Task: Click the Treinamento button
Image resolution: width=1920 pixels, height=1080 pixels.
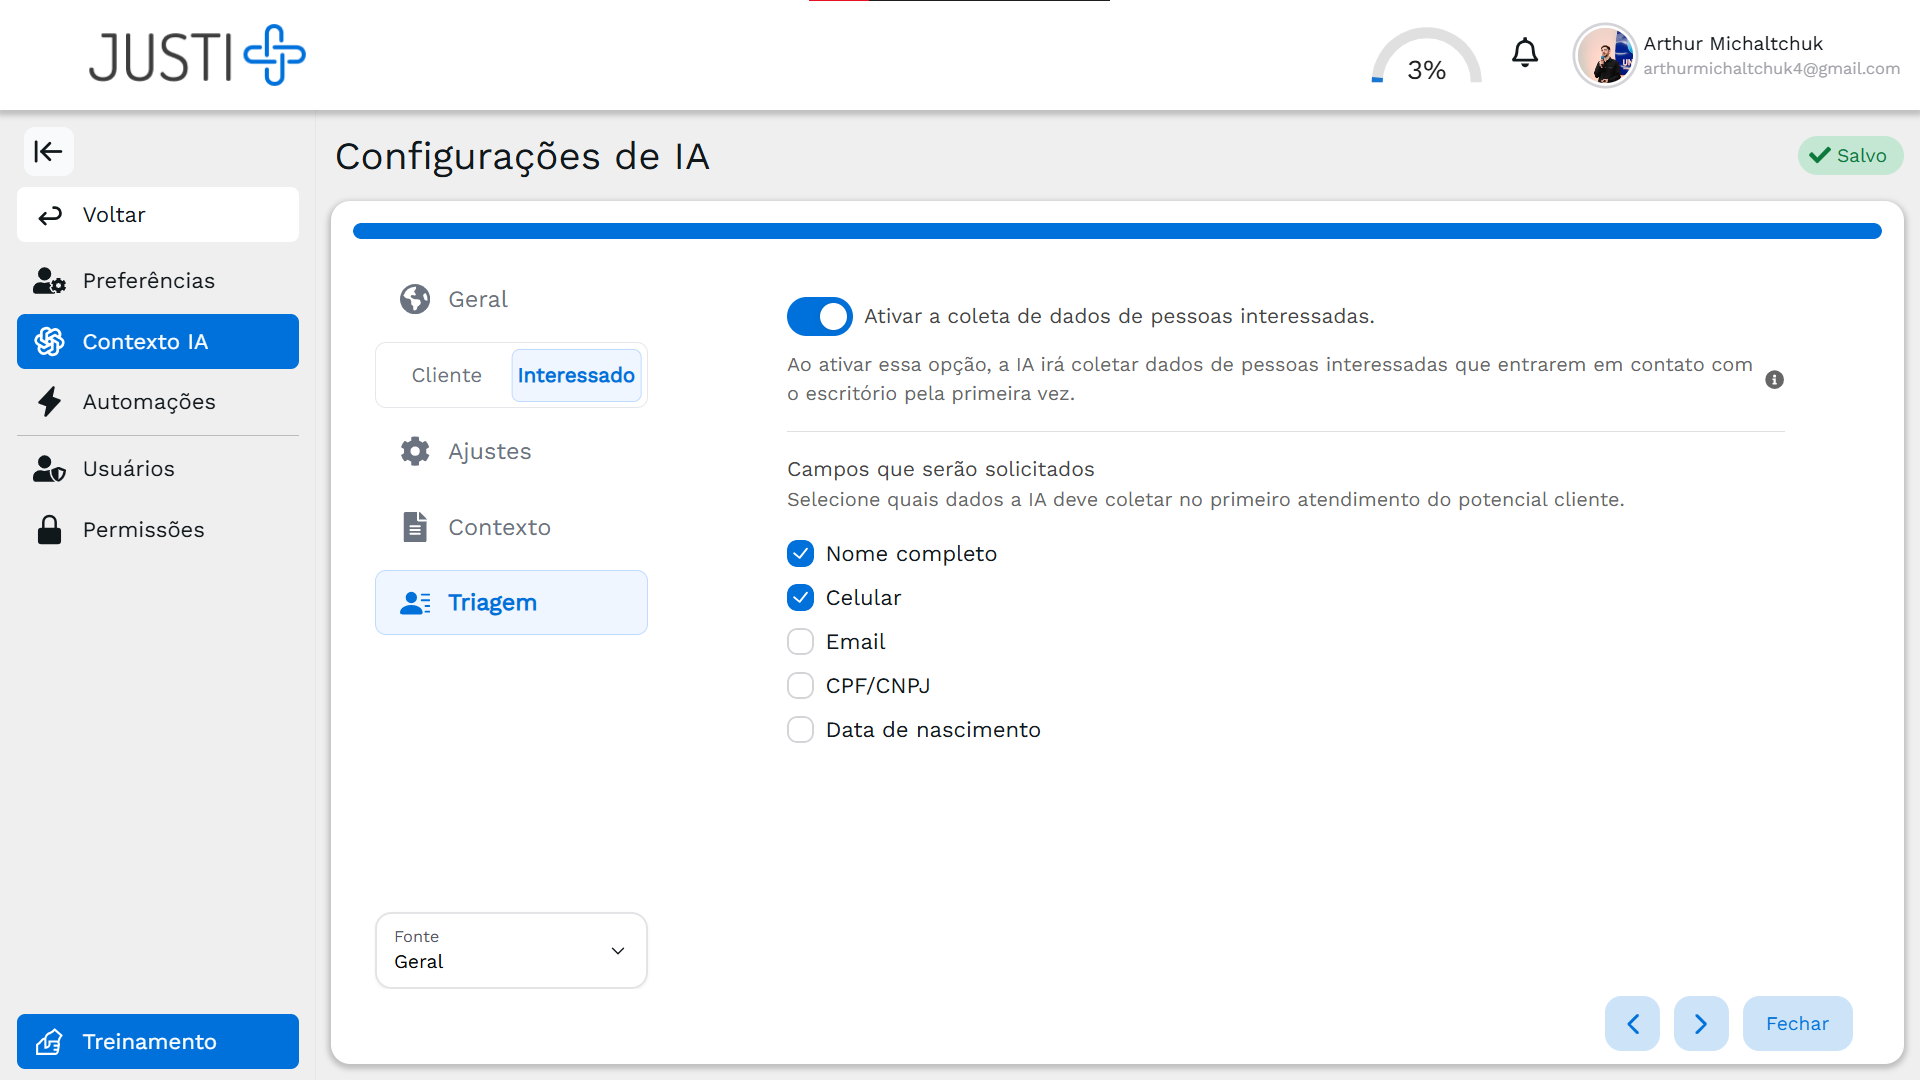Action: pyautogui.click(x=157, y=1041)
